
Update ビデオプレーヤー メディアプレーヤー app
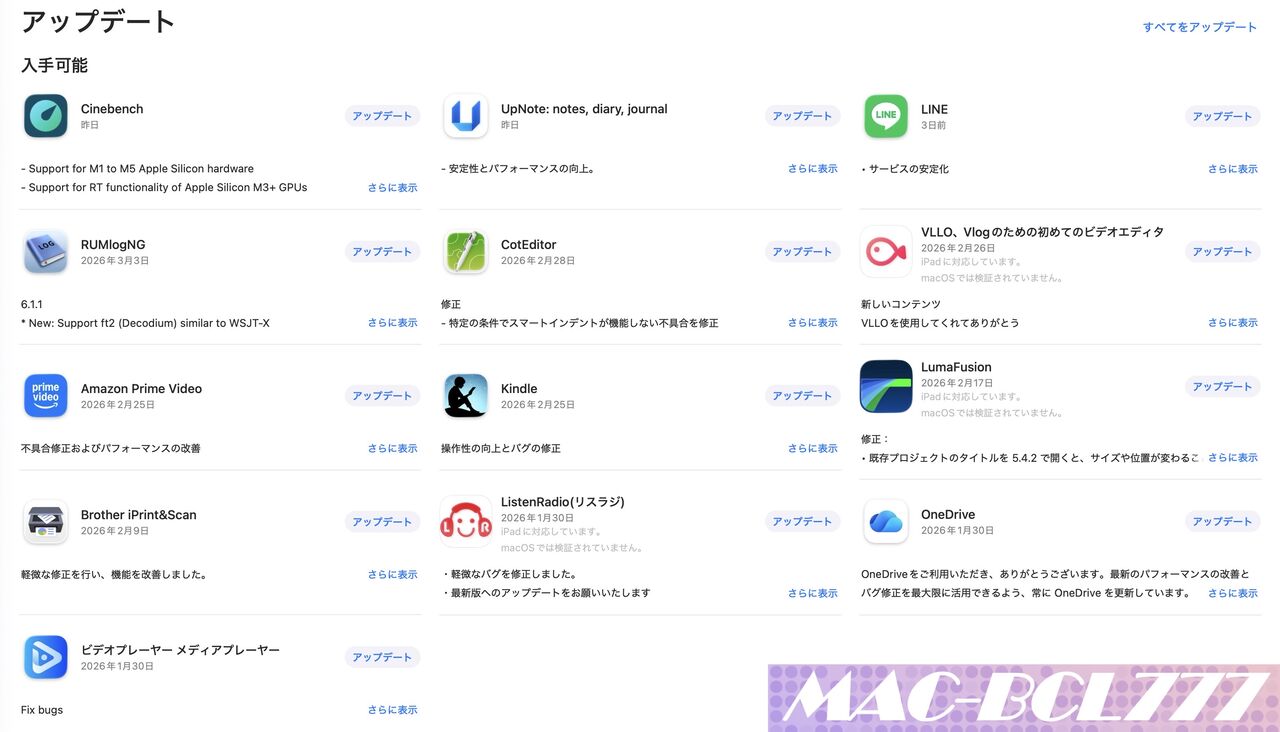[382, 657]
